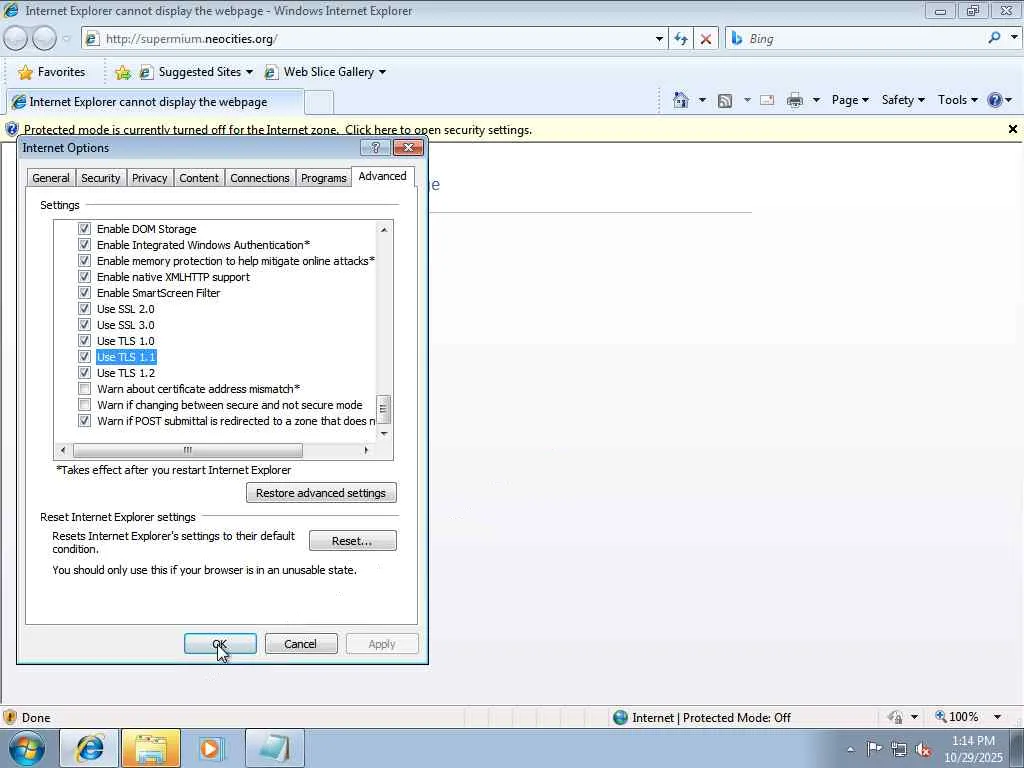The image size is (1024, 768).
Task: Toggle Enable native XMLHTTP support checkbox
Action: [84, 277]
